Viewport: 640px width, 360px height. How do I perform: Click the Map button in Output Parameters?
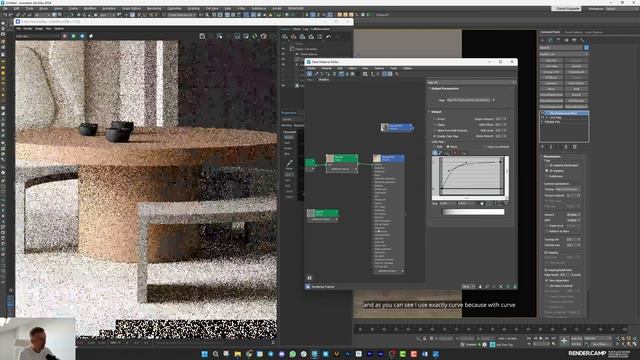[x=468, y=100]
